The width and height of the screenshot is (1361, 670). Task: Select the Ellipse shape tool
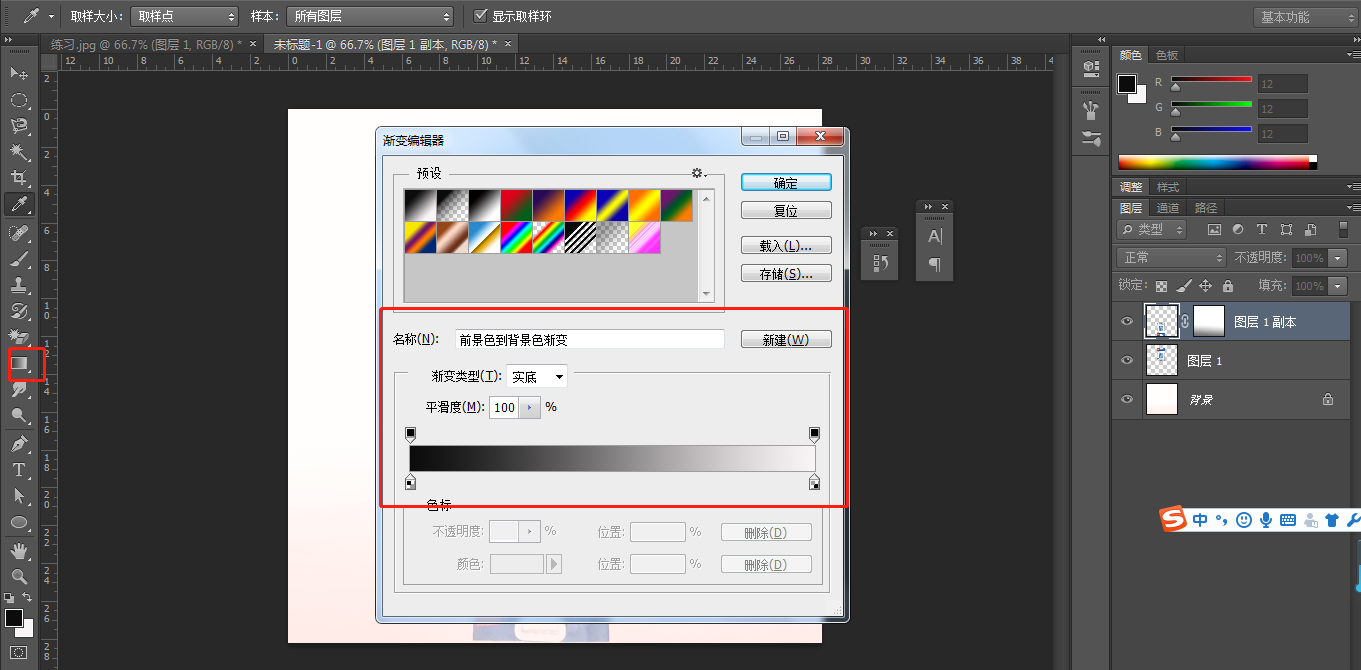[x=19, y=522]
